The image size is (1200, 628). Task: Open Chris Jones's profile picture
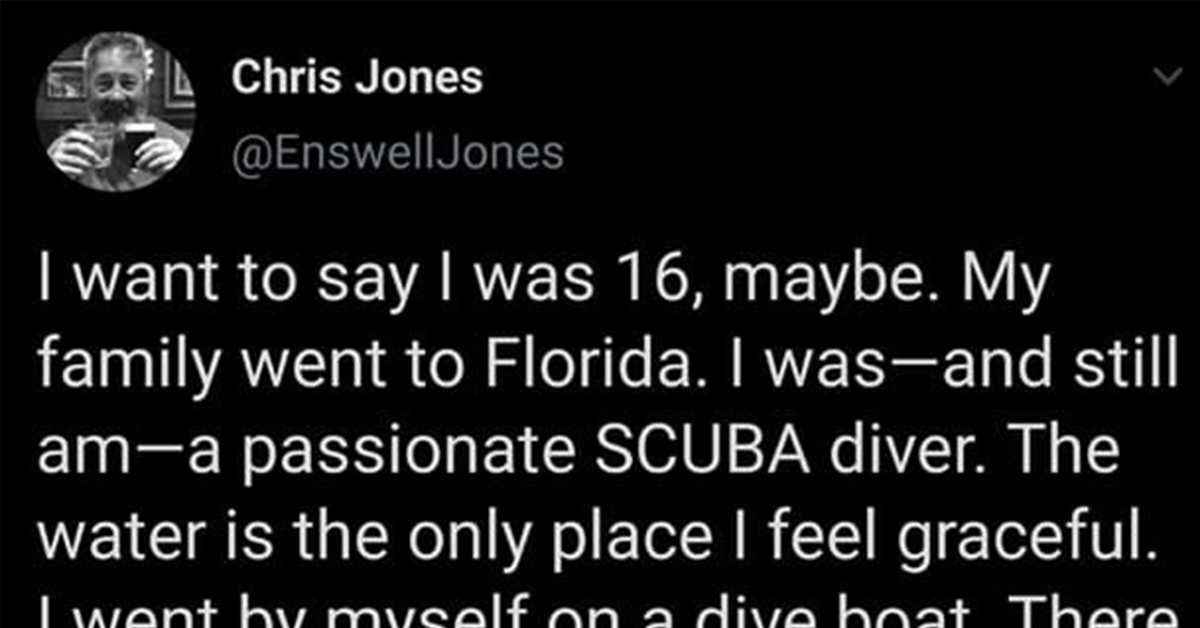click(x=115, y=110)
